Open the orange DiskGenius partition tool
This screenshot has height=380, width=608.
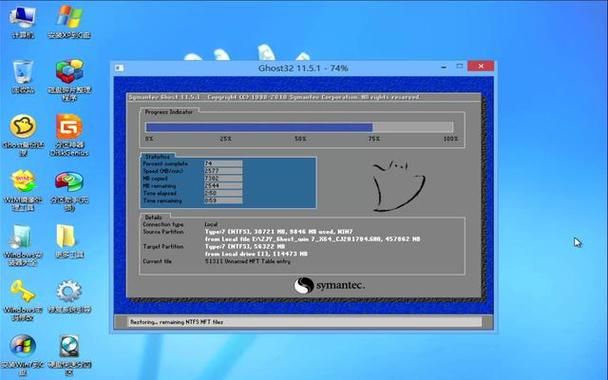[x=69, y=135]
